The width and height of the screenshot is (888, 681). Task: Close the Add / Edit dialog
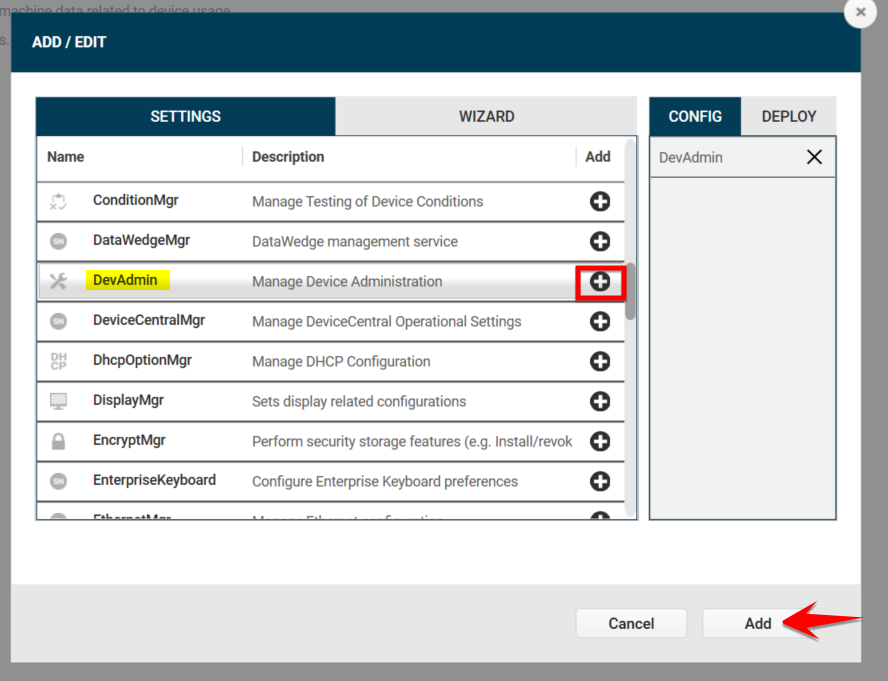[x=860, y=13]
